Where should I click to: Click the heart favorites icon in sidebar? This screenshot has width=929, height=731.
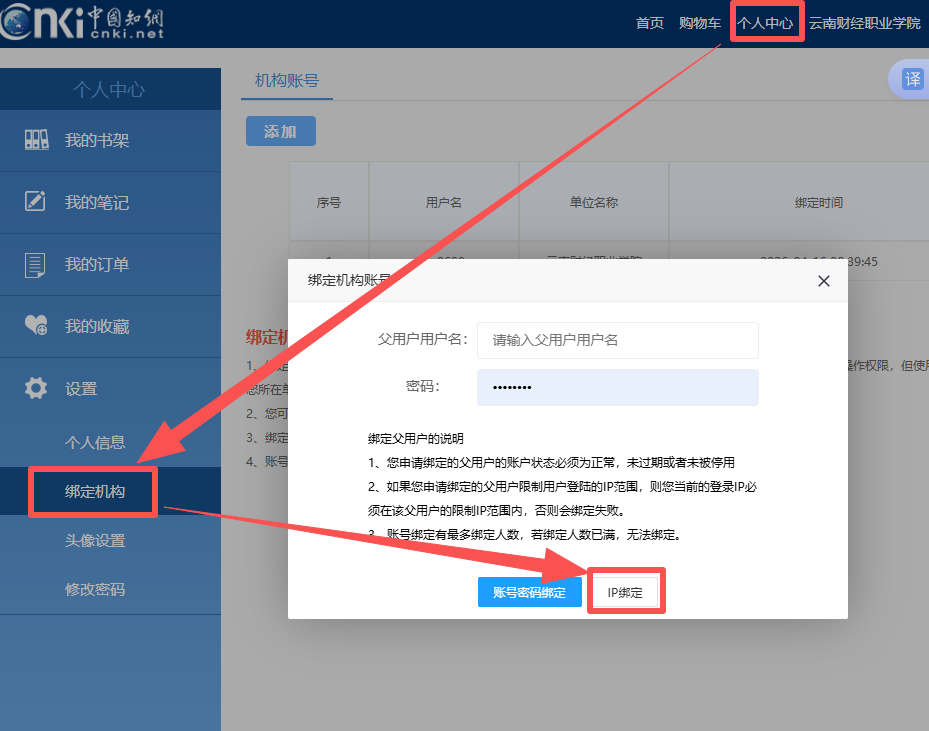(x=36, y=326)
